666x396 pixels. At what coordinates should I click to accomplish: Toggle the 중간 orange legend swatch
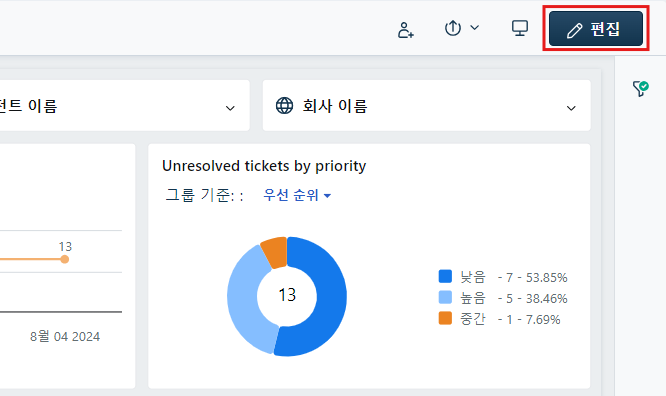445,318
